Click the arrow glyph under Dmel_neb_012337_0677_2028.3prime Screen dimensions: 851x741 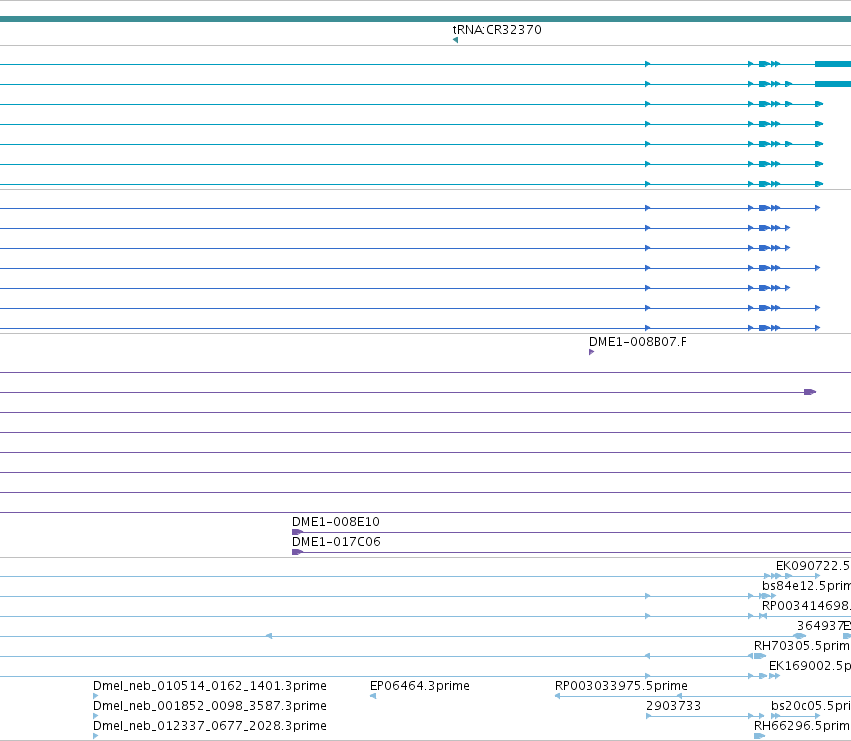(96, 736)
